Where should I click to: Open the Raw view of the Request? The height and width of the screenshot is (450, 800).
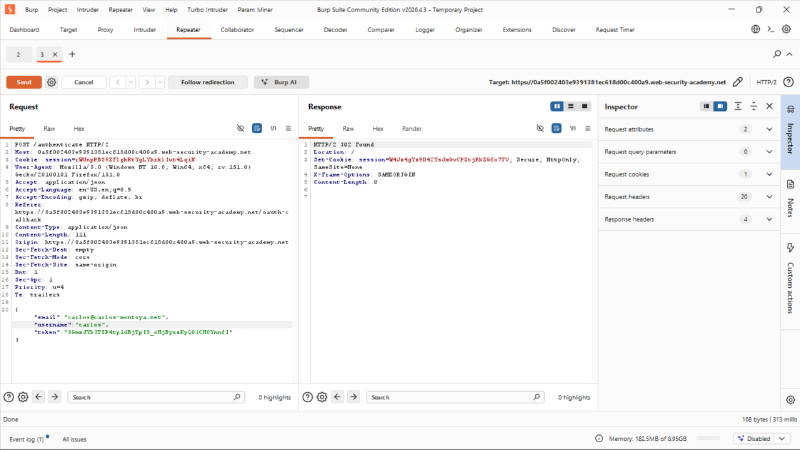click(x=49, y=129)
